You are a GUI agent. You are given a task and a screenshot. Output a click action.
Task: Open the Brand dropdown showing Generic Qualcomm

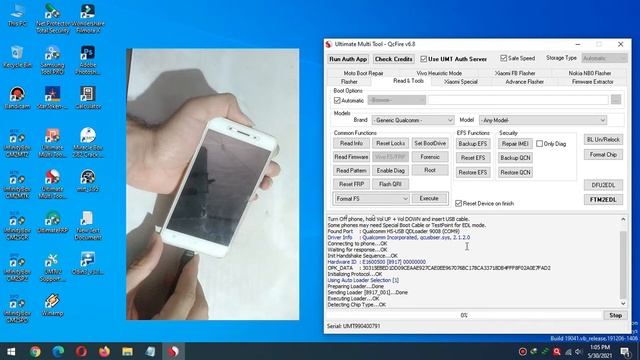413,120
